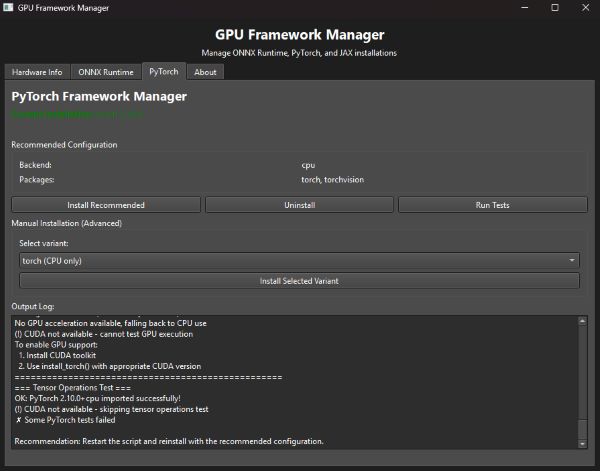Viewport: 600px width, 471px height.
Task: Click the Uninstall button
Action: (299, 205)
